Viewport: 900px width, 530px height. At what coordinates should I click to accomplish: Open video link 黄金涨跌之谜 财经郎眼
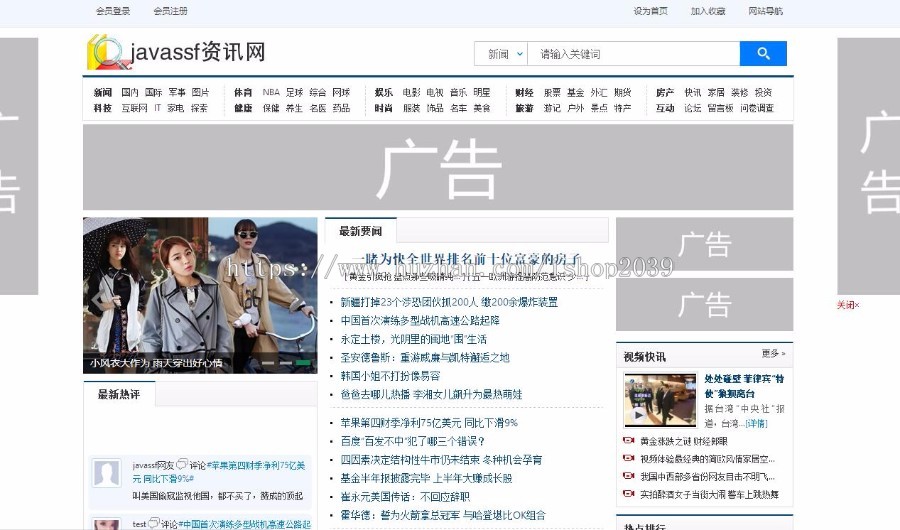[x=684, y=441]
